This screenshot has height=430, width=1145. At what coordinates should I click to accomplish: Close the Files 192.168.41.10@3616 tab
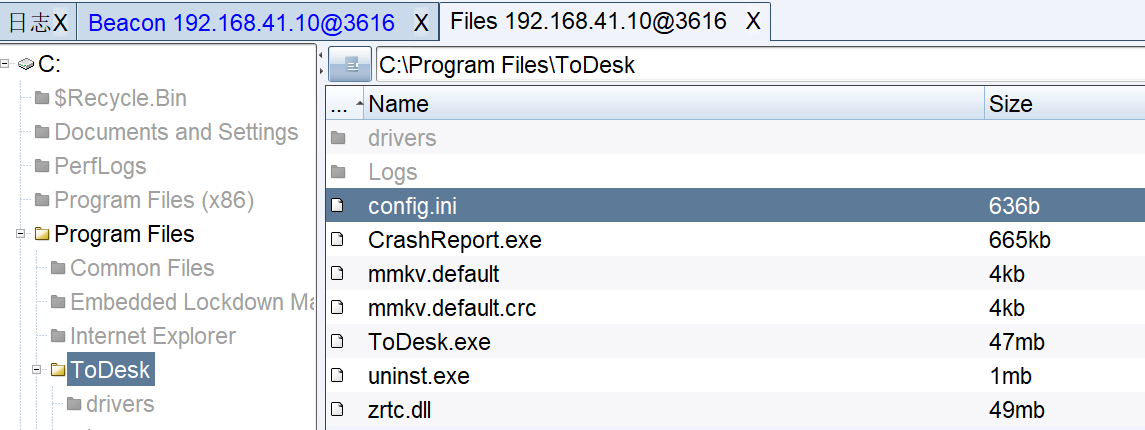tap(754, 21)
